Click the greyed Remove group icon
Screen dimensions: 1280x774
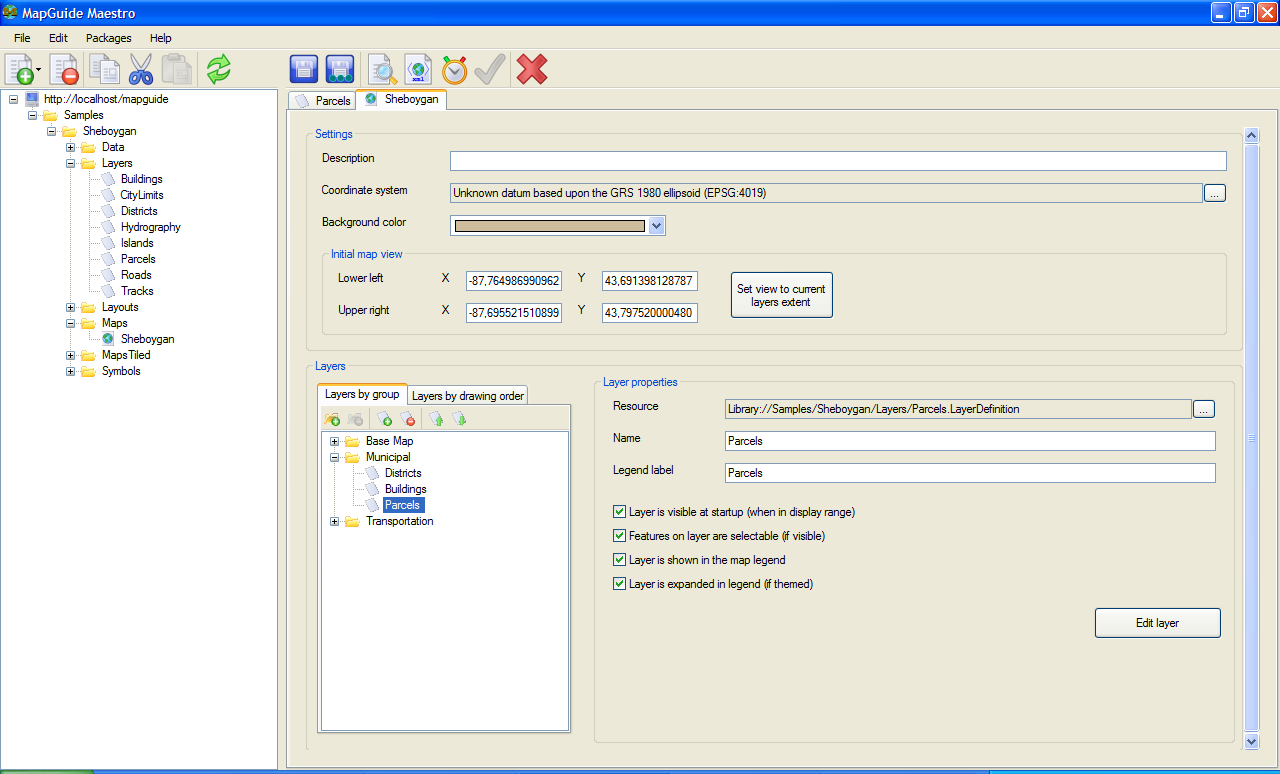tap(355, 419)
